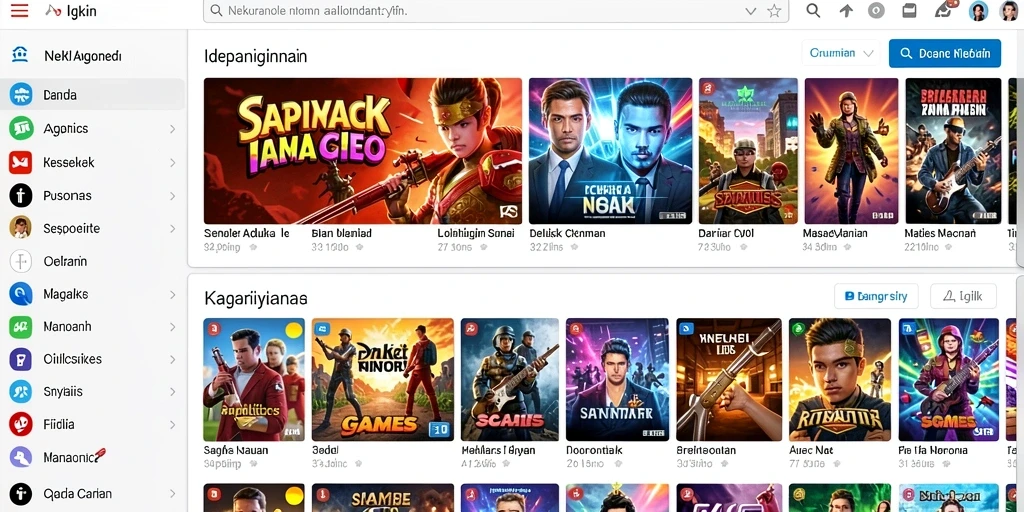The height and width of the screenshot is (512, 1024).
Task: Click the star bookmark icon in search bar
Action: coord(774,11)
